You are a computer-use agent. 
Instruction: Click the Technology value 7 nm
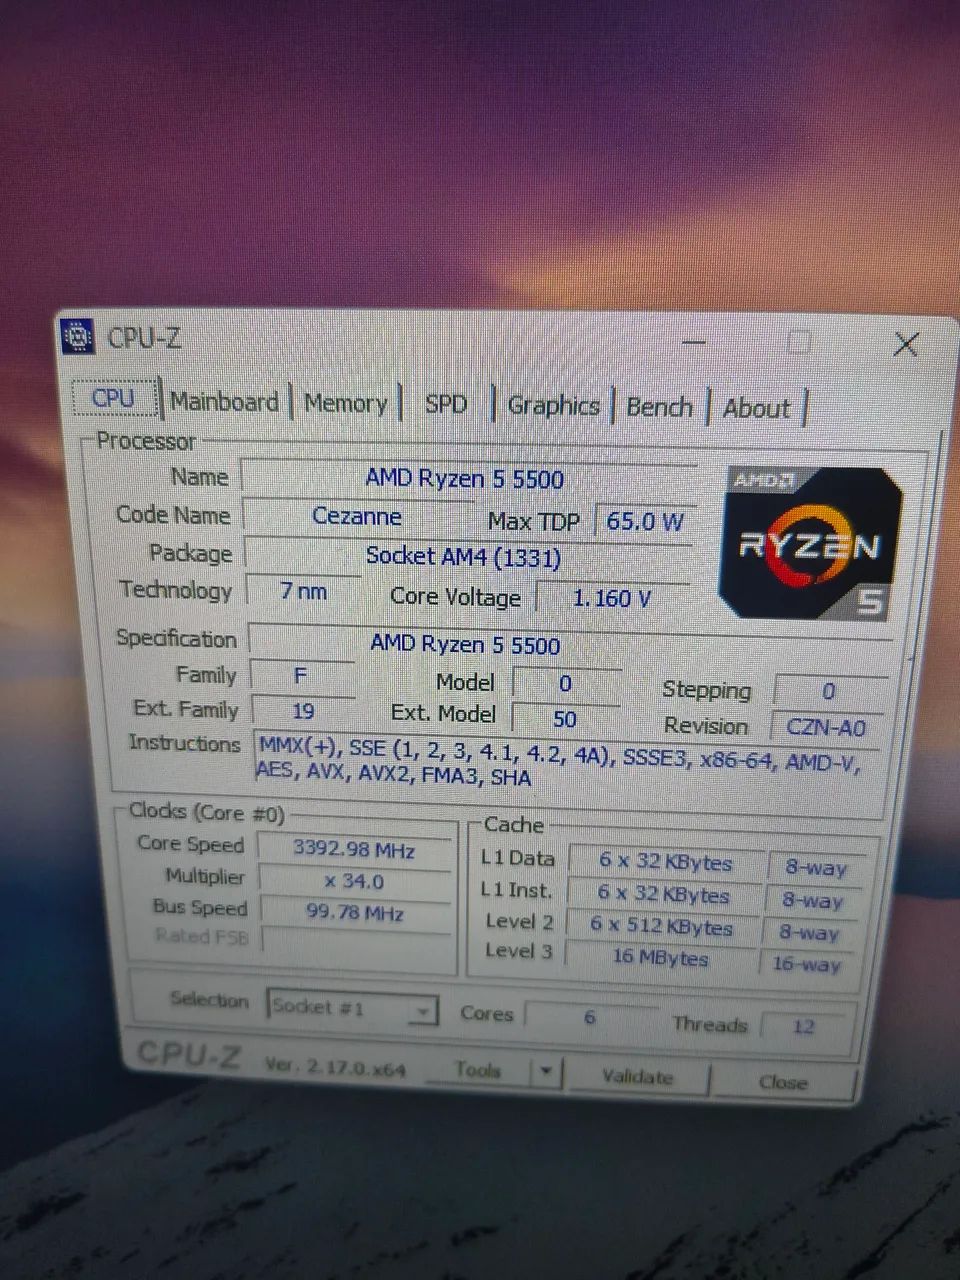(304, 591)
